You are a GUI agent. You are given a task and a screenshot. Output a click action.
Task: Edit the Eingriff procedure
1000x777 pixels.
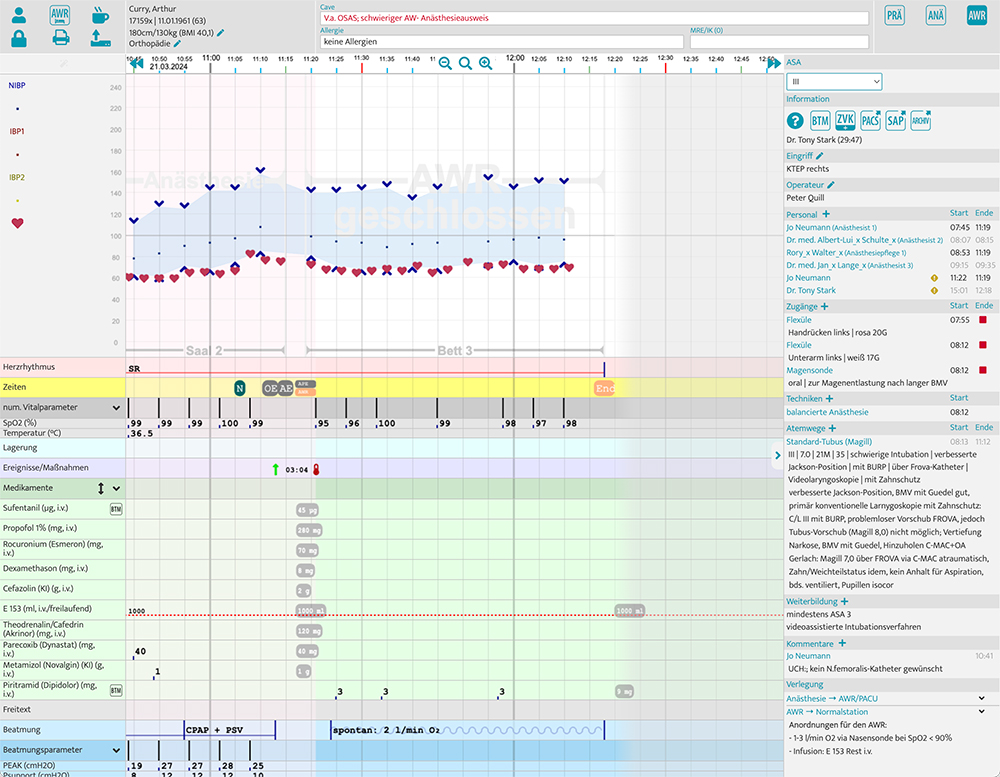click(820, 156)
